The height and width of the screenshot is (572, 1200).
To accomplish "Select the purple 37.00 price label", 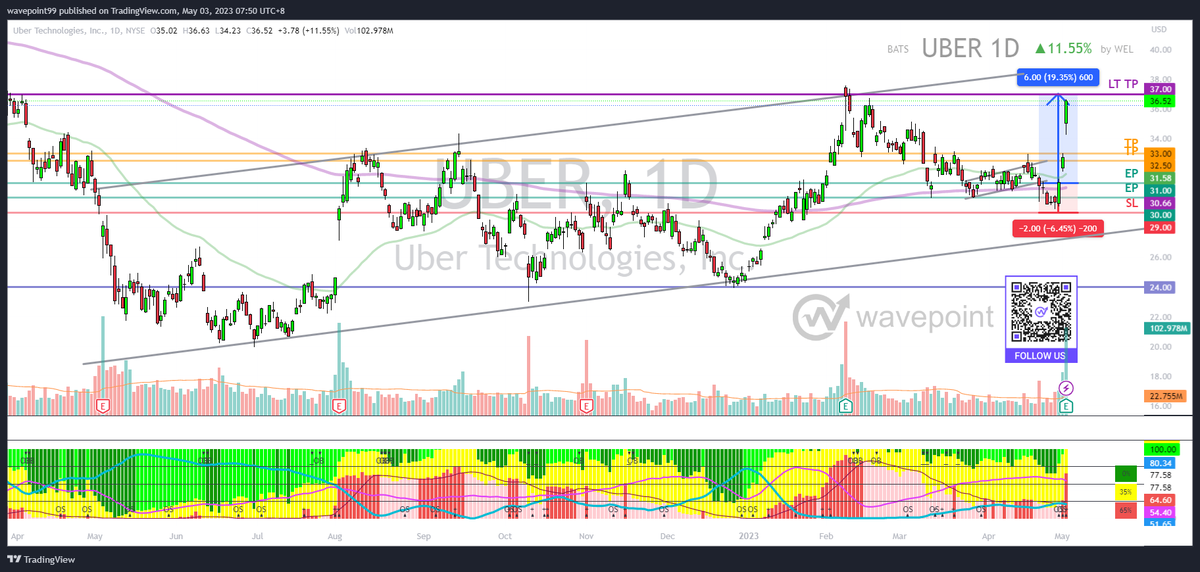I will 1161,89.
